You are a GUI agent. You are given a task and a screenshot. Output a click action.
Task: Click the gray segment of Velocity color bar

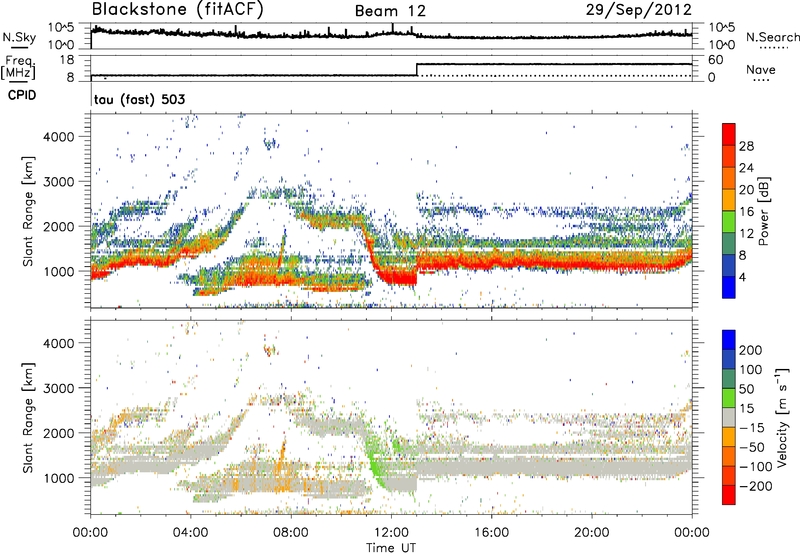[729, 417]
